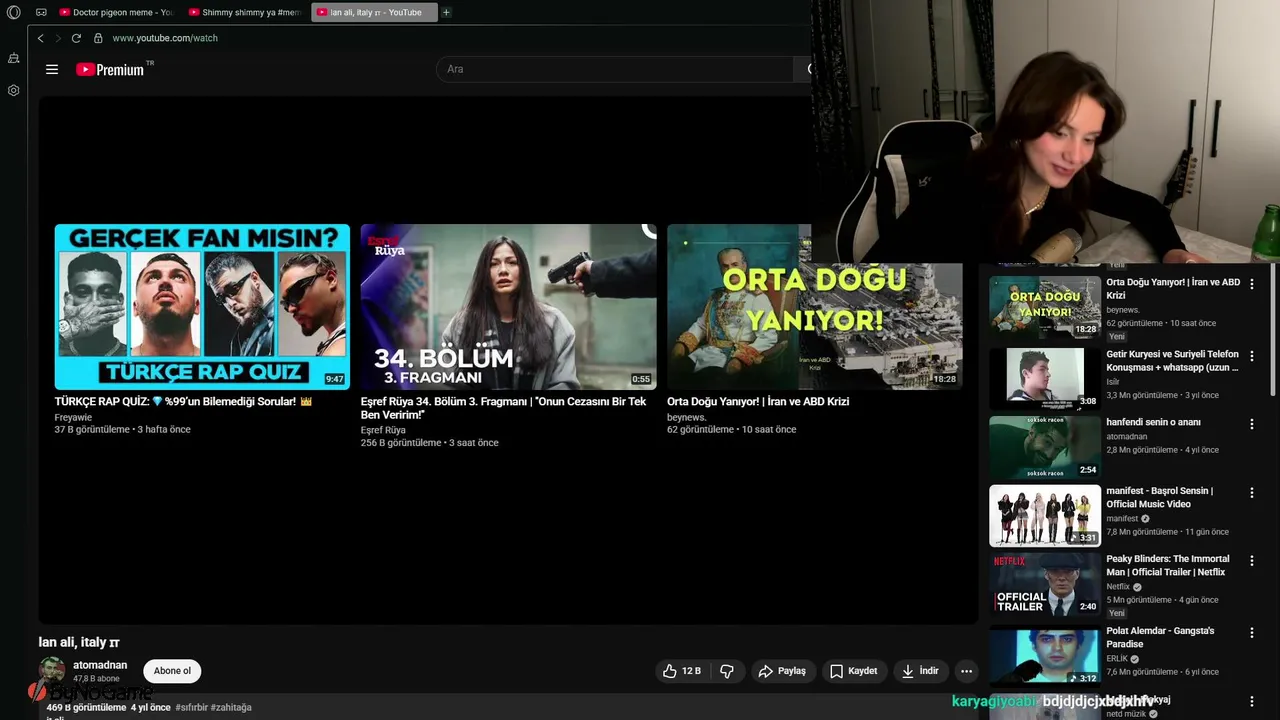
Task: Open Netflix channel name in sidebar
Action: coord(1117,587)
